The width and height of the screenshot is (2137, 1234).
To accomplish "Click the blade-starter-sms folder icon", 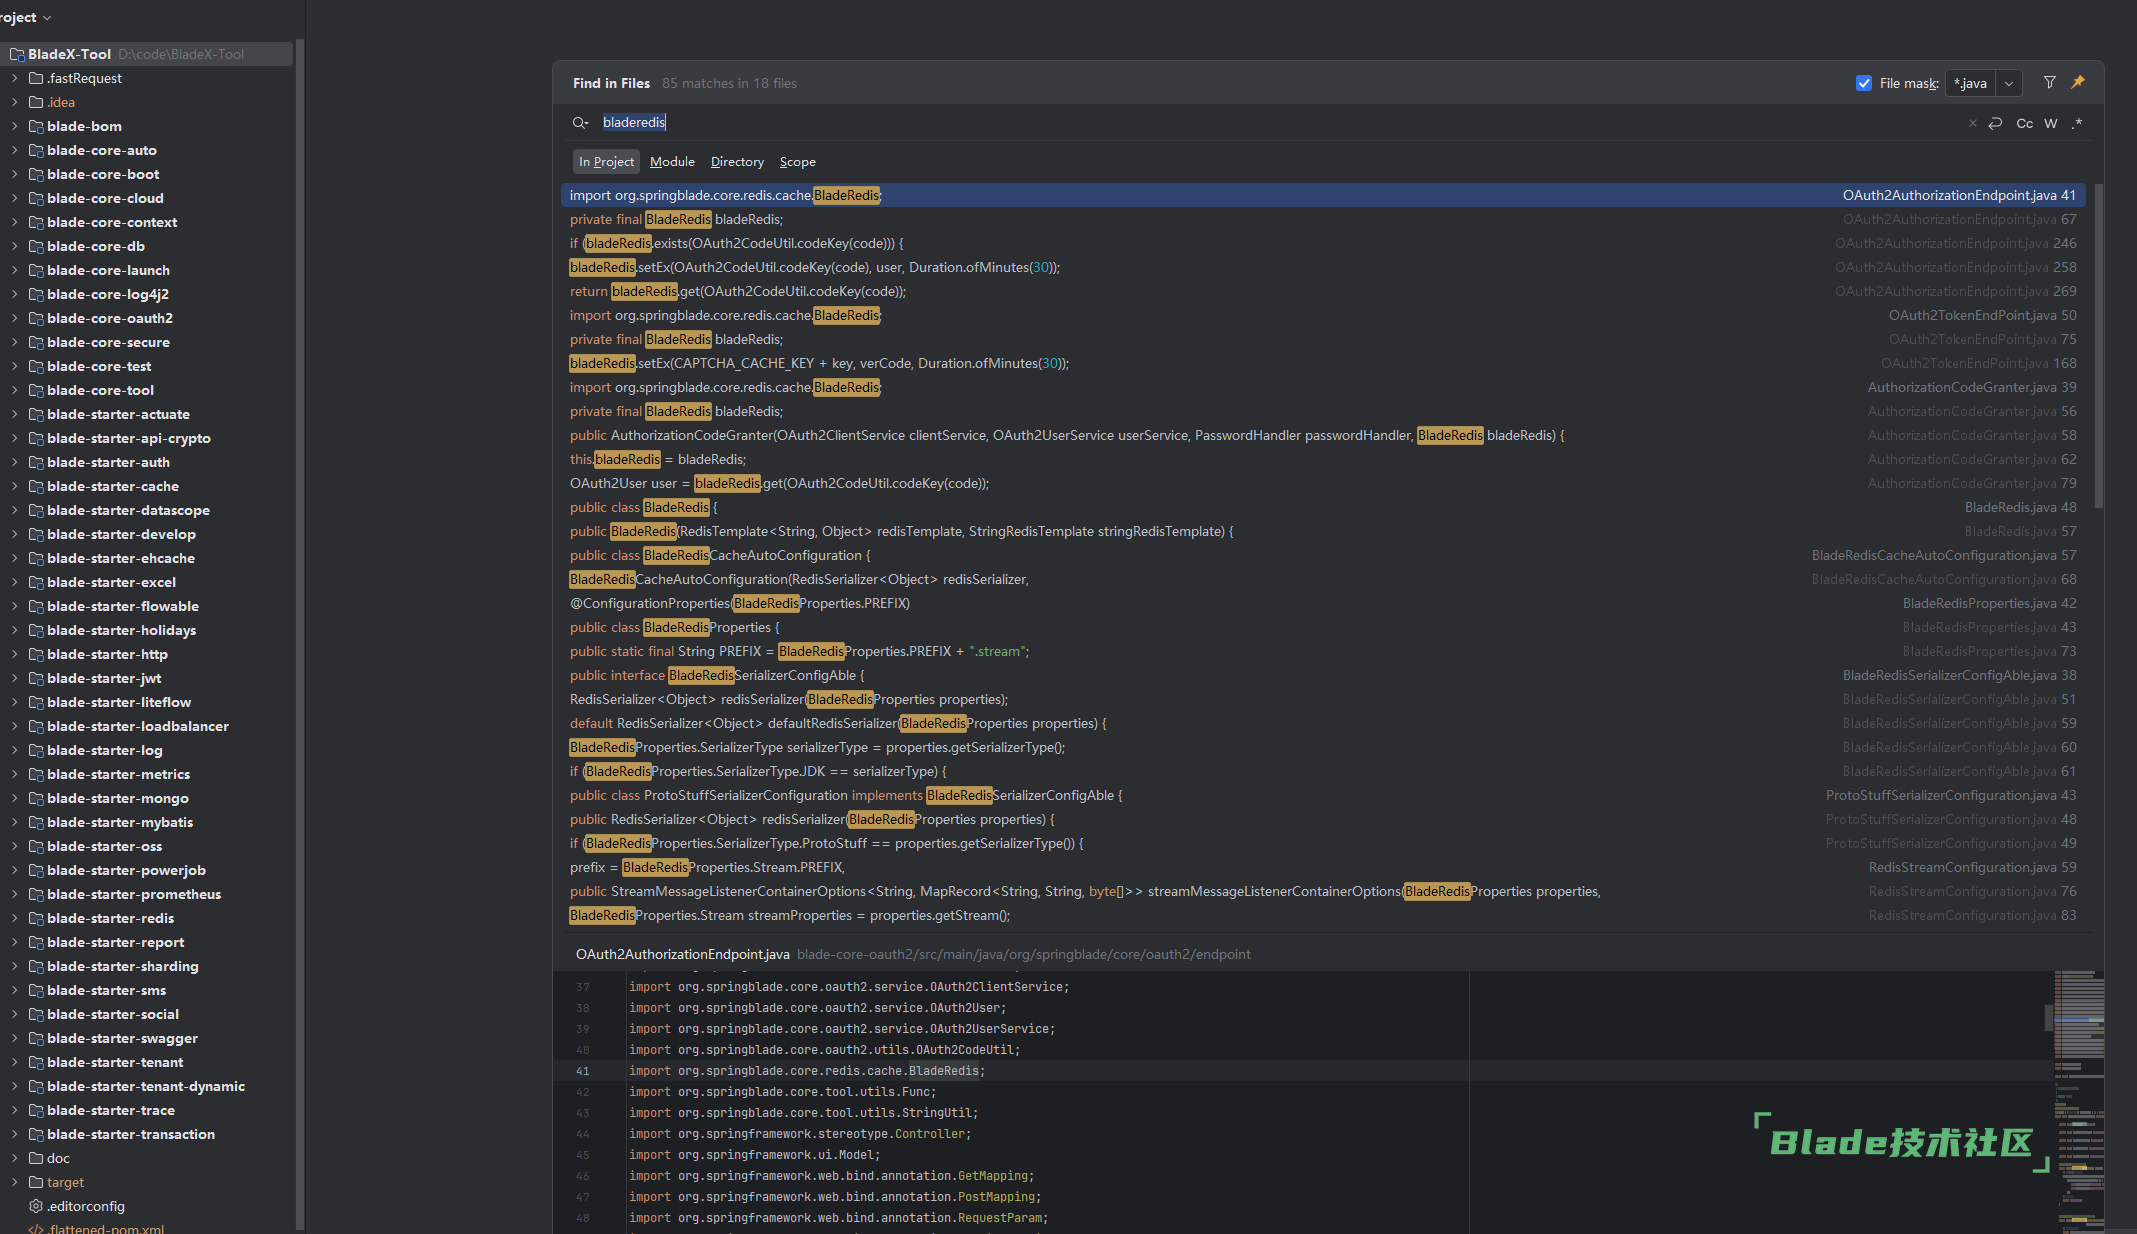I will pos(36,990).
